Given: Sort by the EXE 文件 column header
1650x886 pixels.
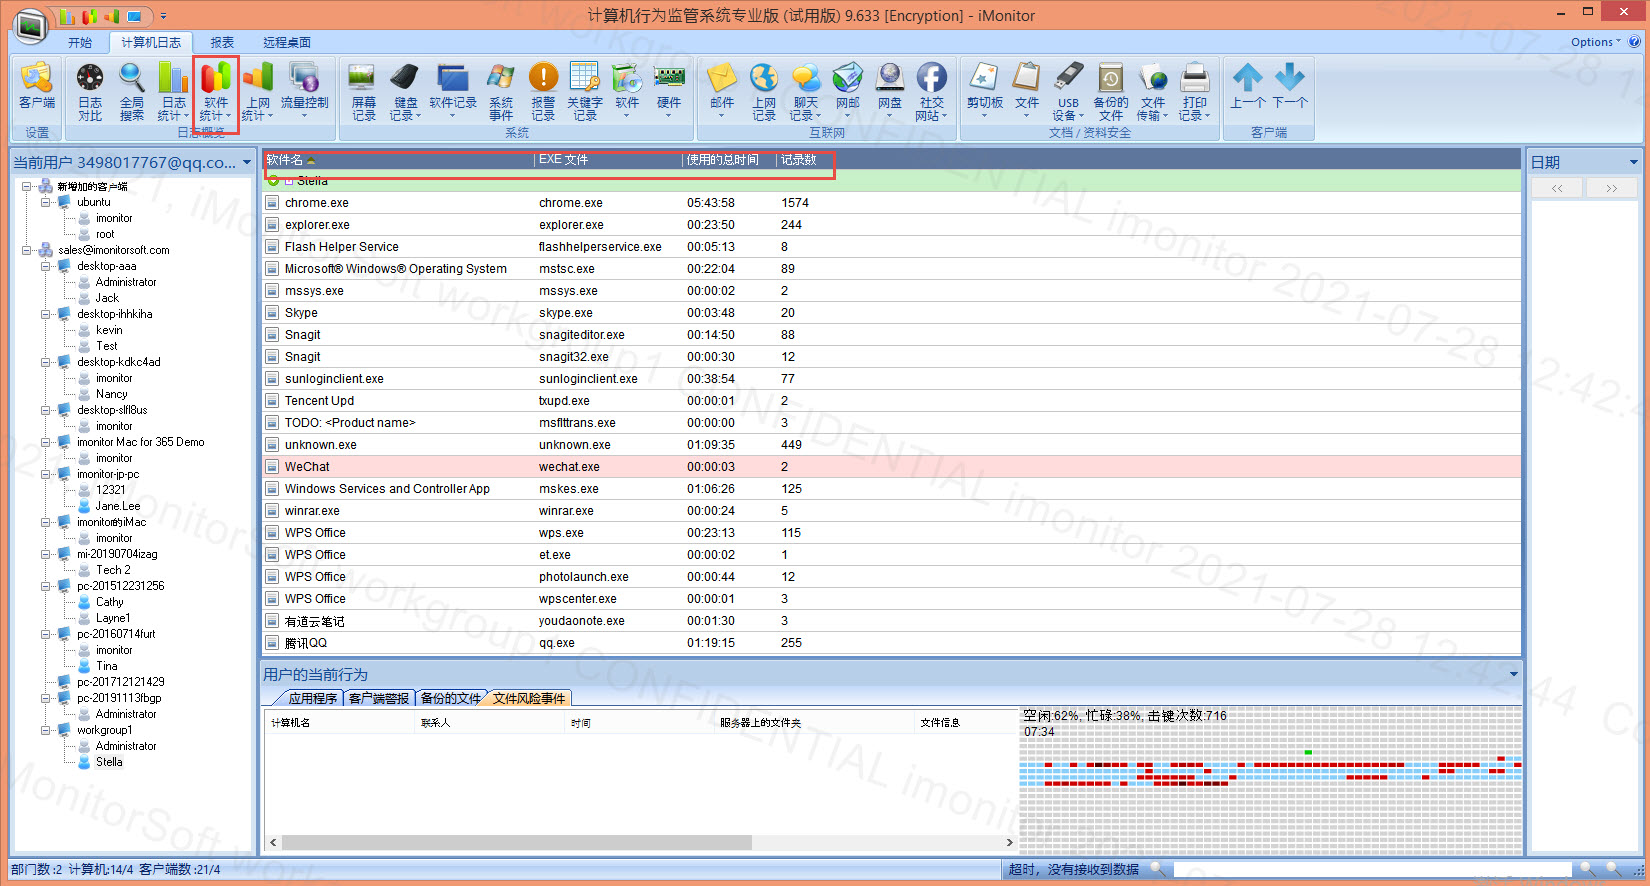Looking at the screenshot, I should [x=608, y=160].
